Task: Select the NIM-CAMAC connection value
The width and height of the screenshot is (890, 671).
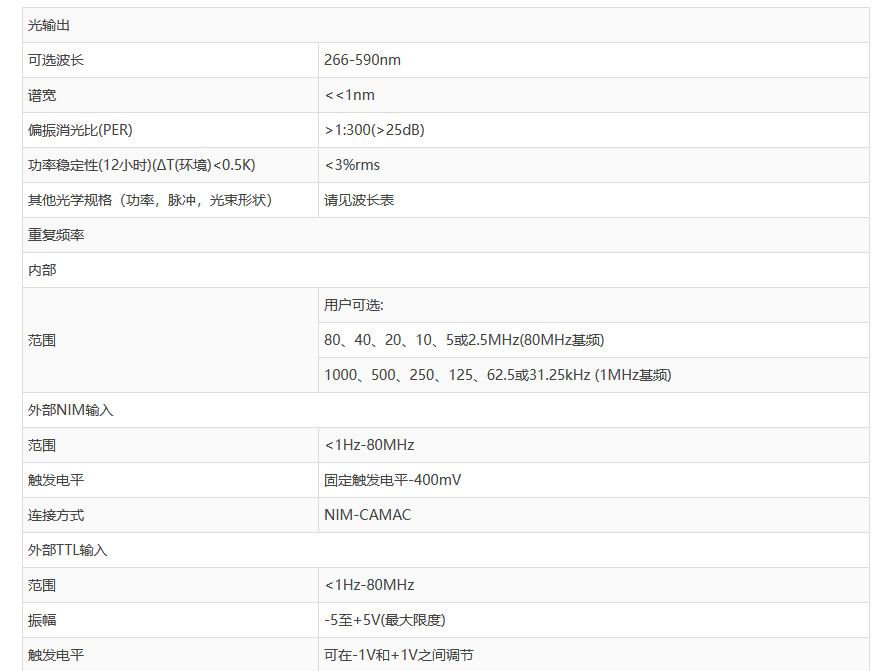Action: 367,515
